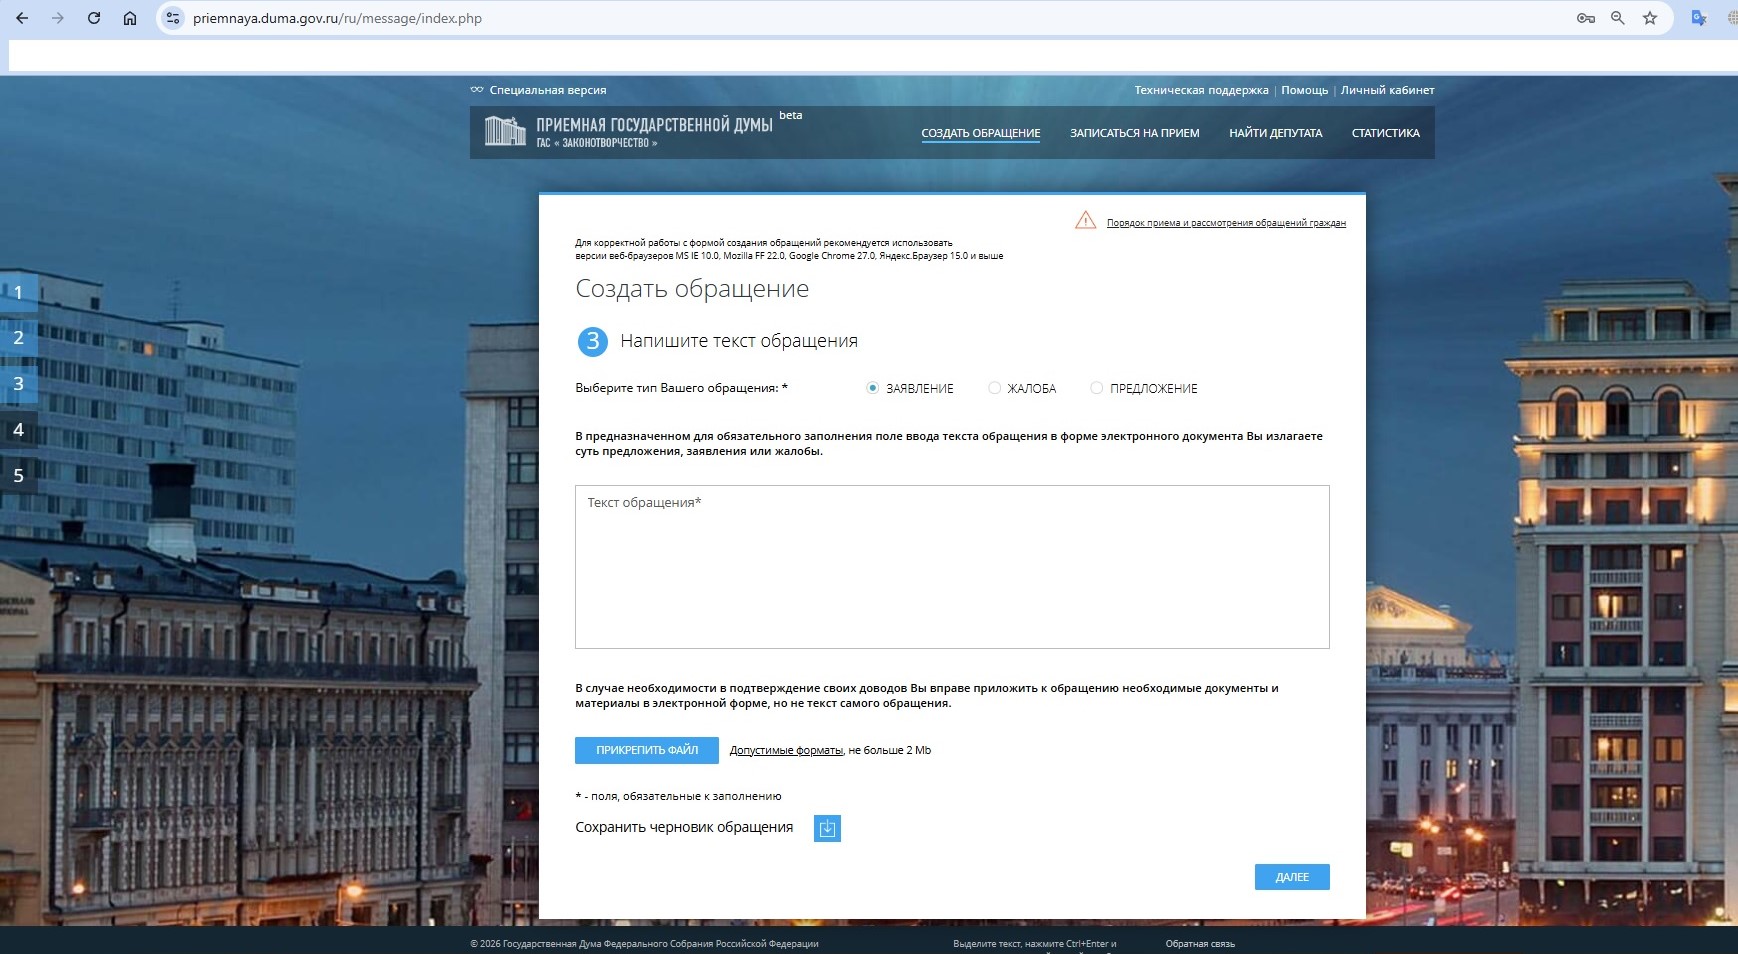Click Обратная связь in footer
This screenshot has height=954, width=1738.
(x=1200, y=944)
